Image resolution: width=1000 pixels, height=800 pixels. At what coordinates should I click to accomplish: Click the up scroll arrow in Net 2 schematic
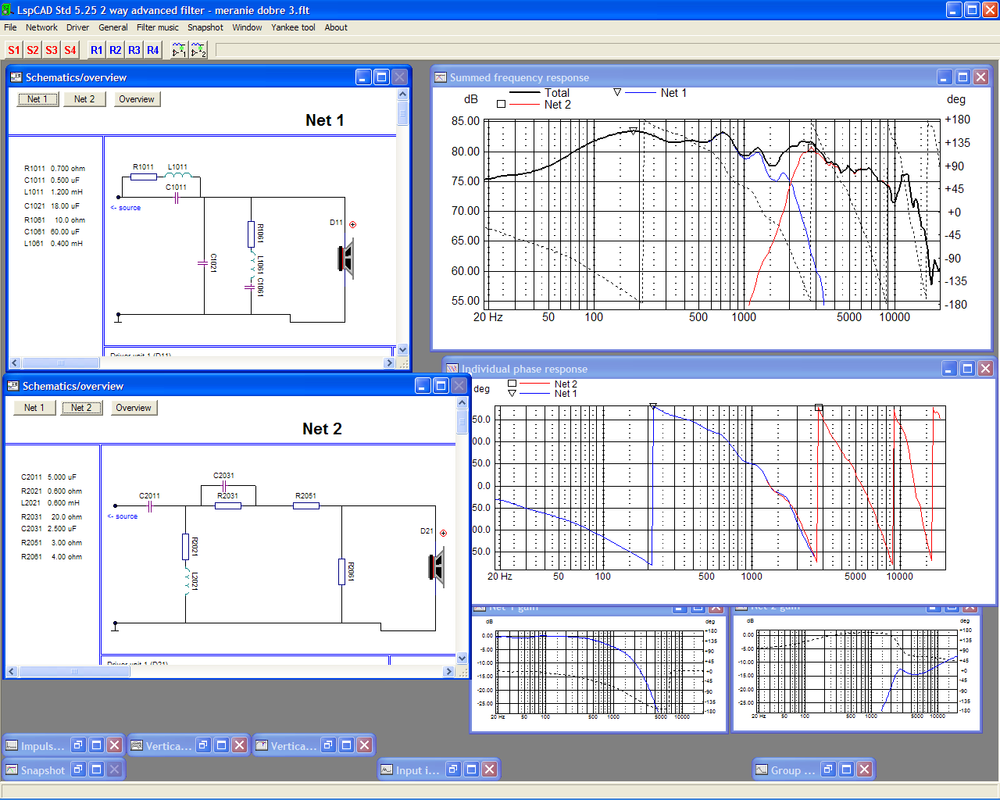click(462, 403)
